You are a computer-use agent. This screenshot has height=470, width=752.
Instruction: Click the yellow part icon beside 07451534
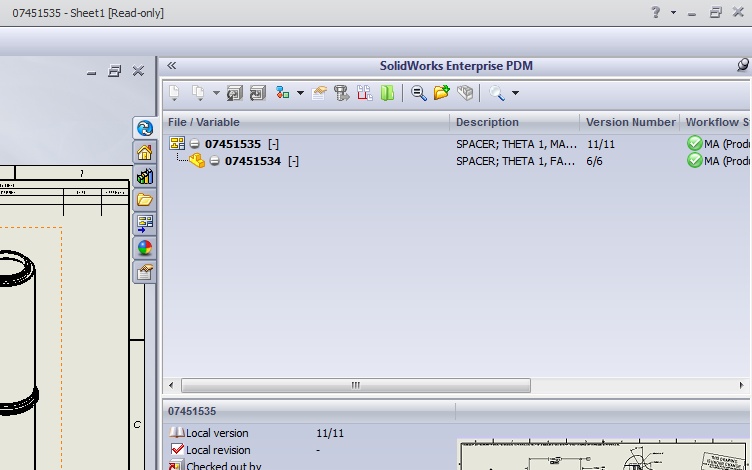[x=197, y=161]
